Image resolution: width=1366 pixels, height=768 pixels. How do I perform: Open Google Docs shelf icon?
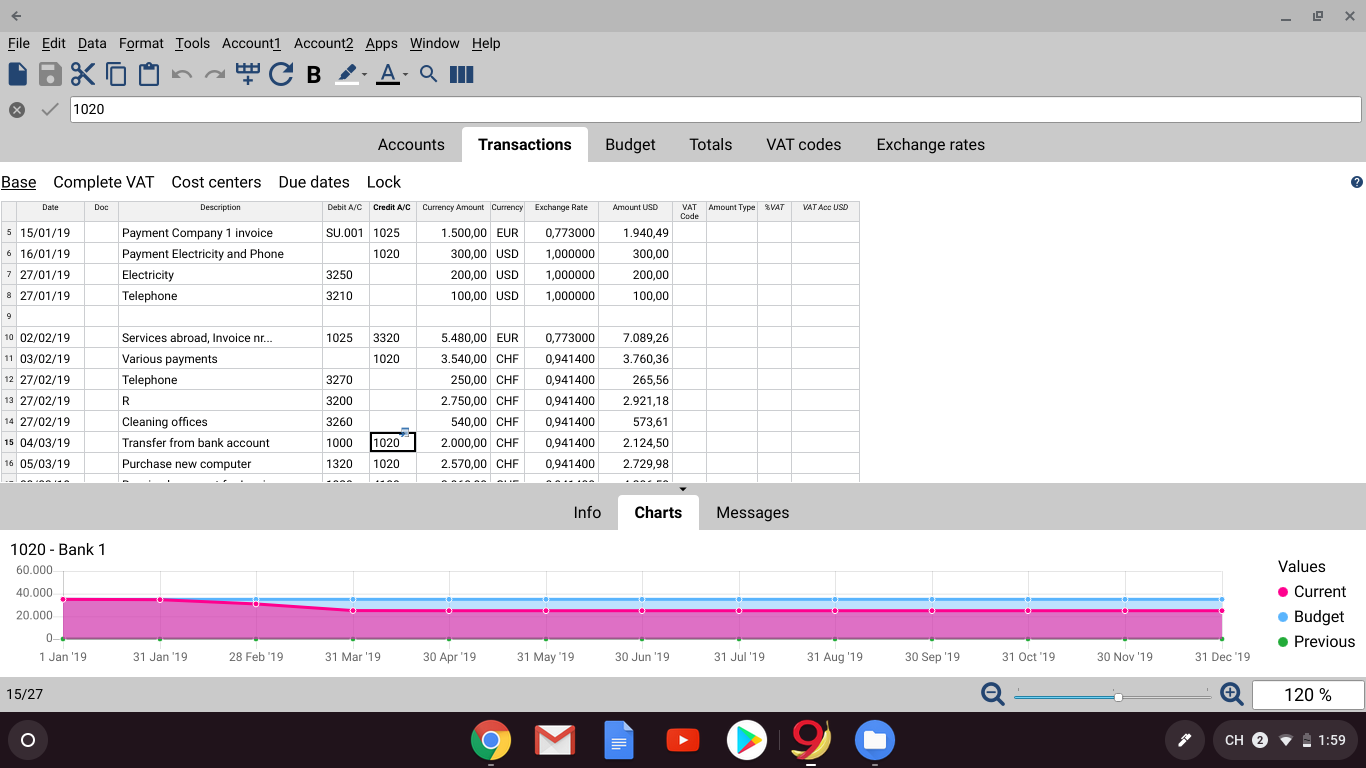tap(619, 741)
